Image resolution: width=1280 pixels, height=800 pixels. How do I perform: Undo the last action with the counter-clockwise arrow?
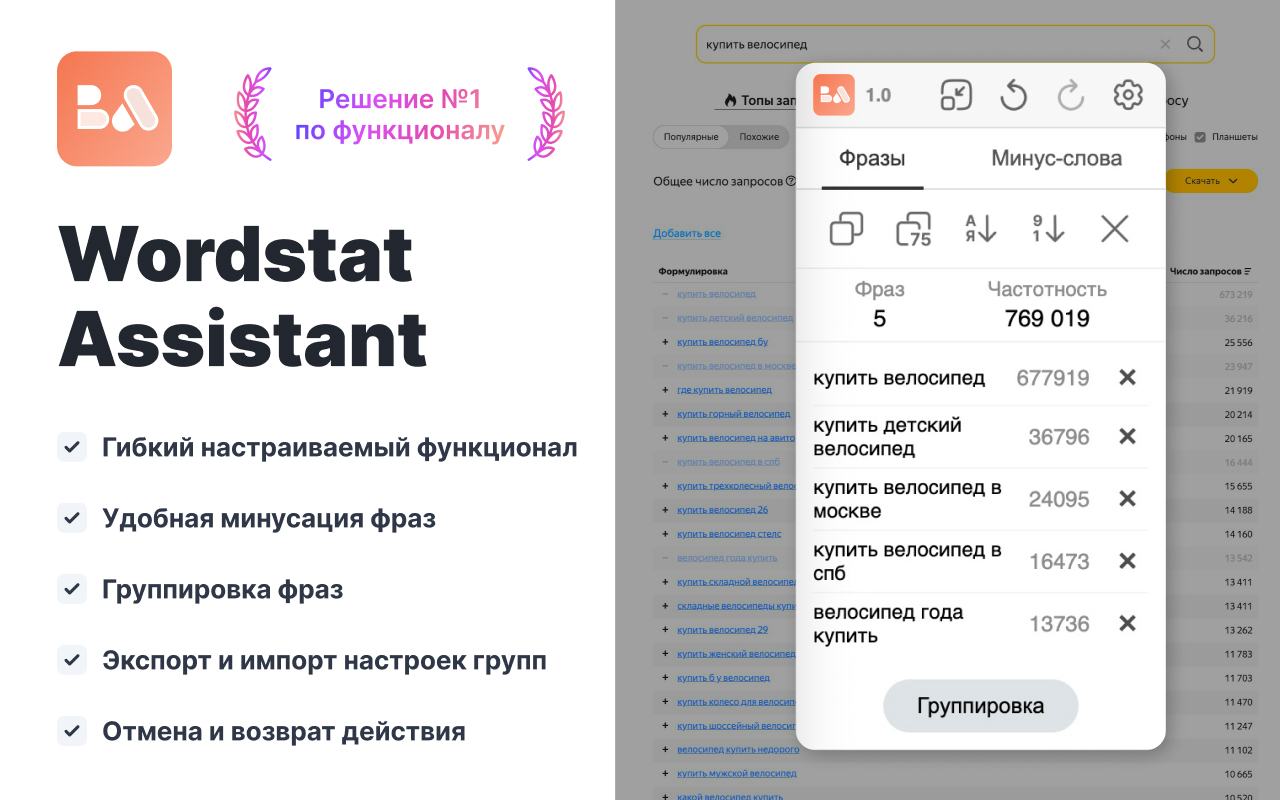[1014, 95]
